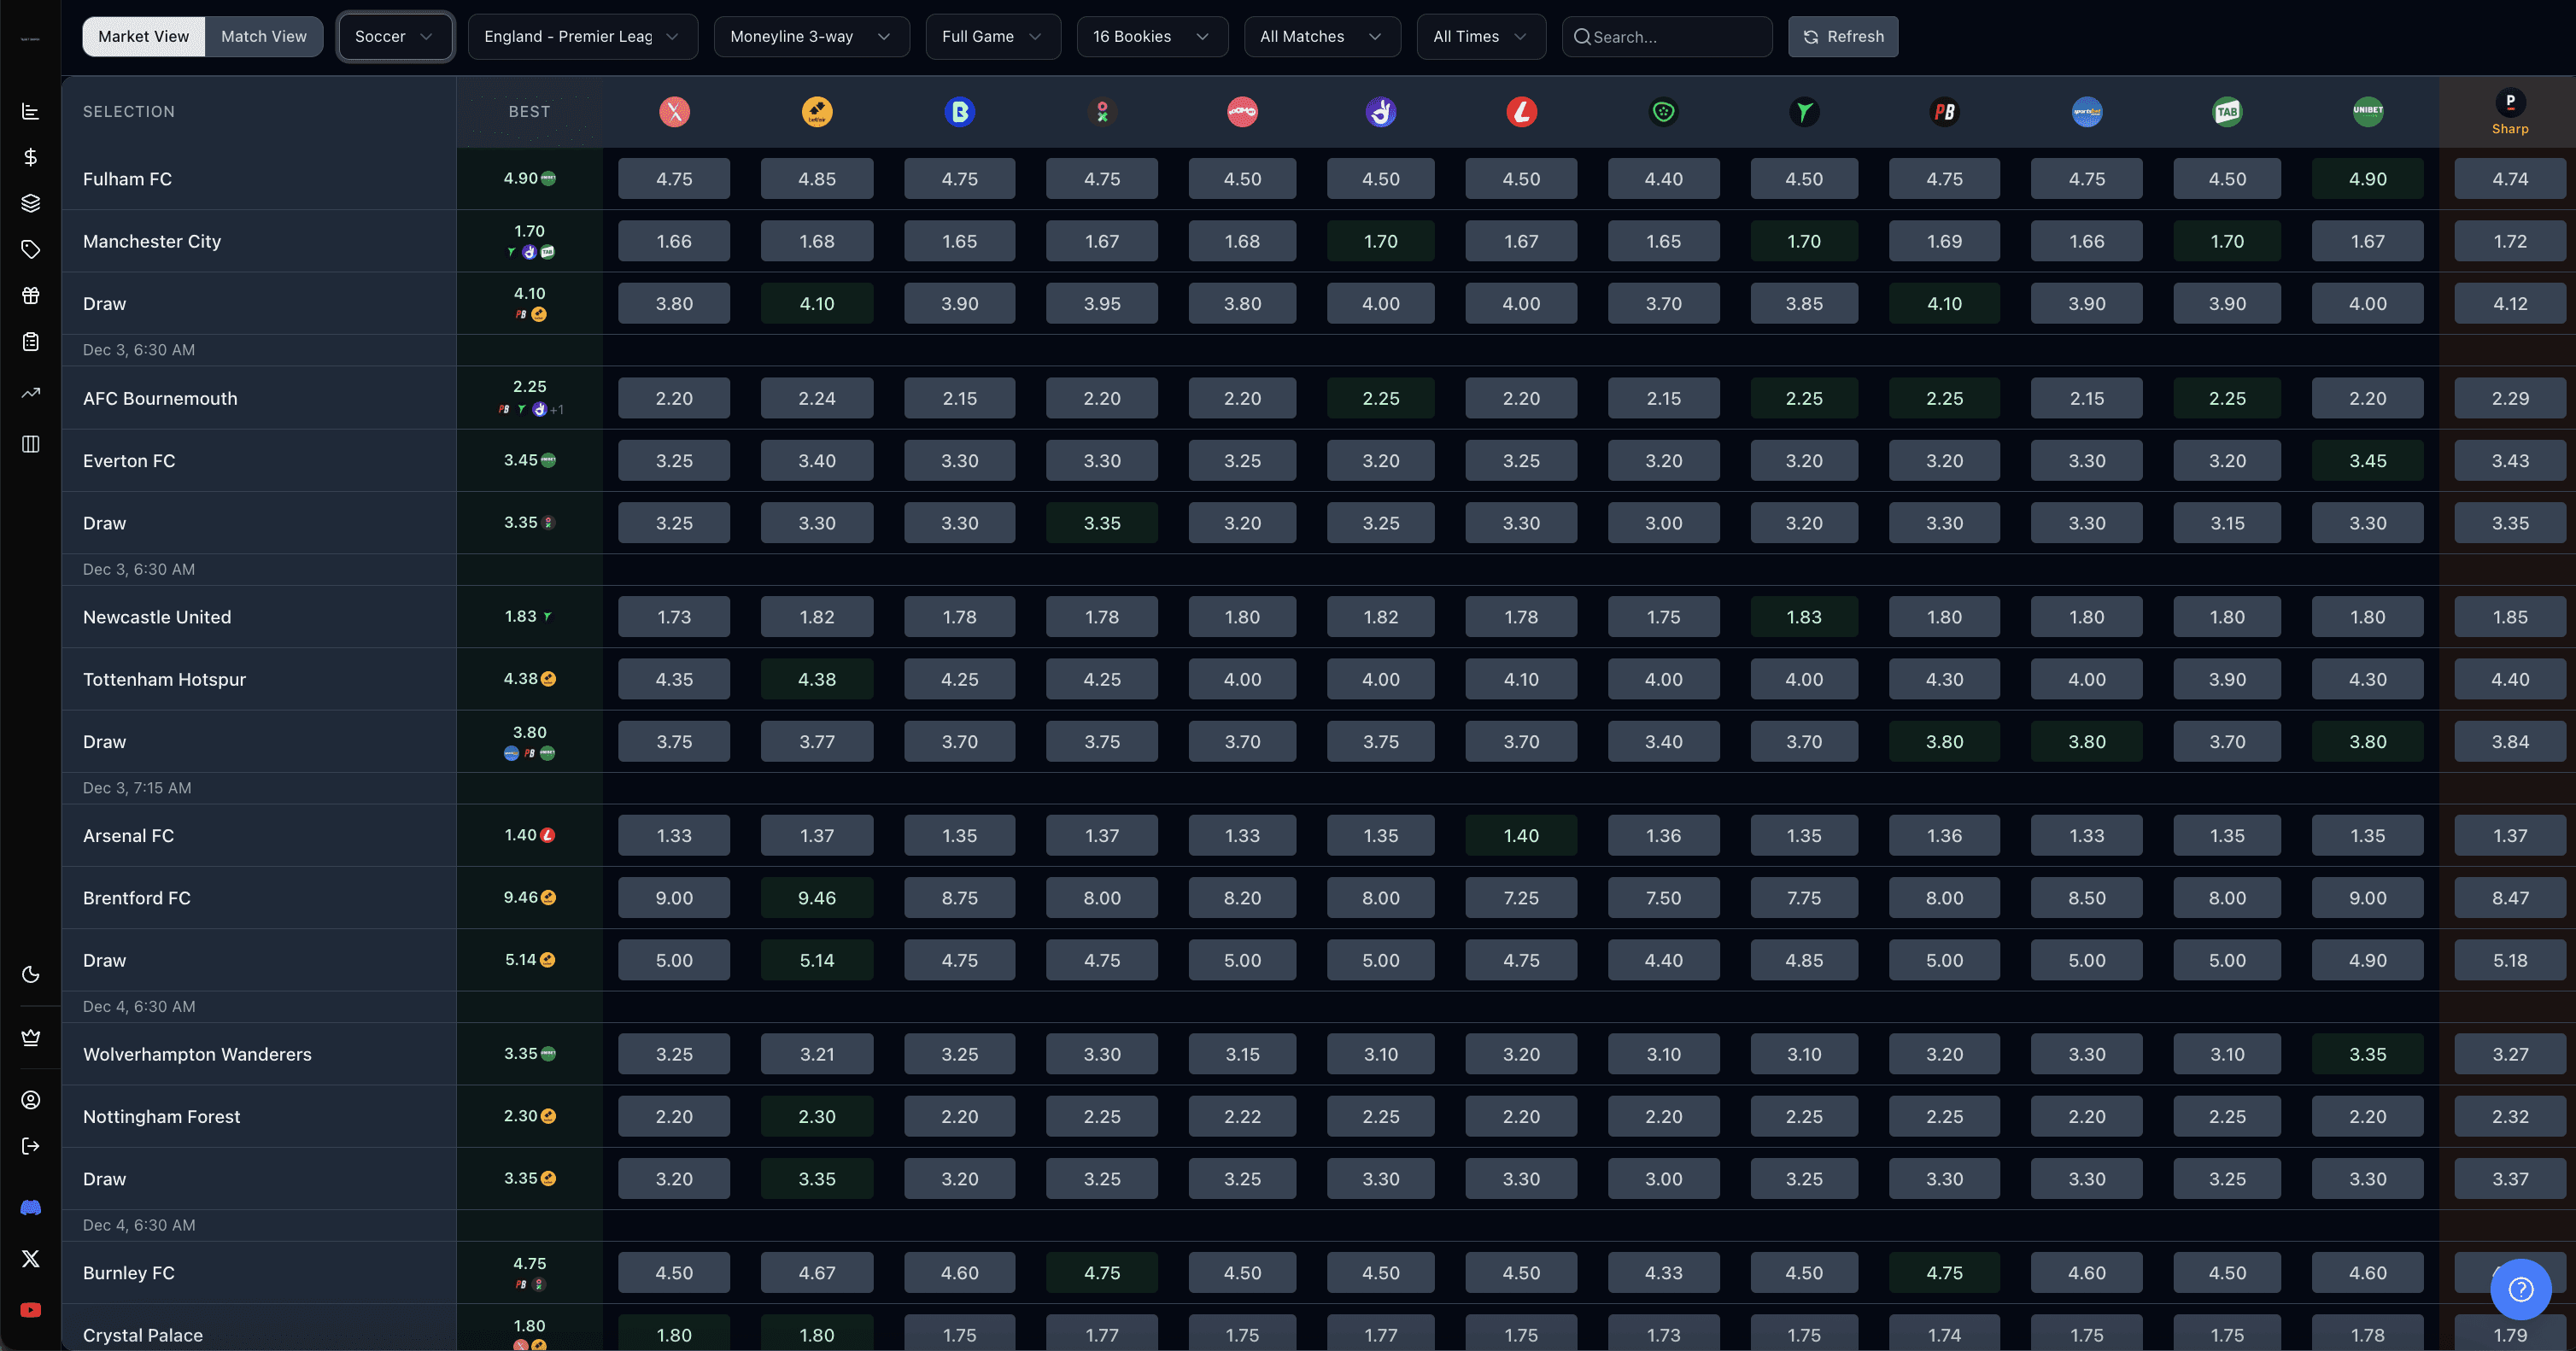Viewport: 2576px width, 1351px height.
Task: Switch to Match View
Action: (x=263, y=36)
